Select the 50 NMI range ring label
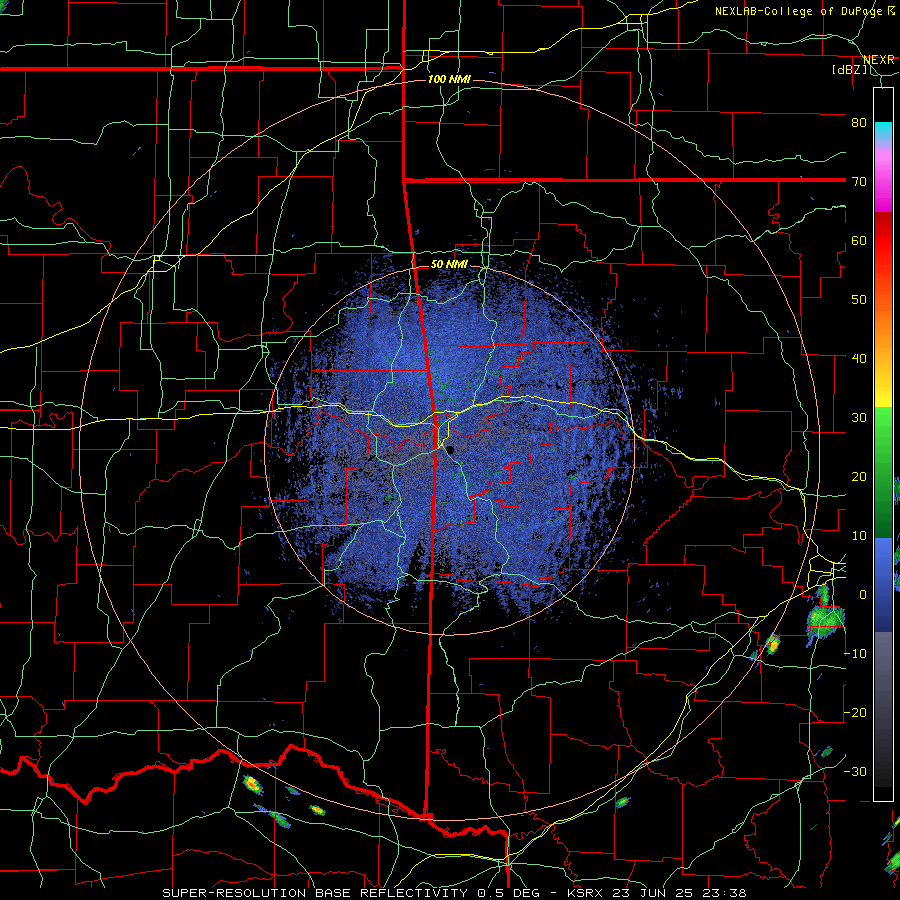900x900 pixels. click(449, 265)
